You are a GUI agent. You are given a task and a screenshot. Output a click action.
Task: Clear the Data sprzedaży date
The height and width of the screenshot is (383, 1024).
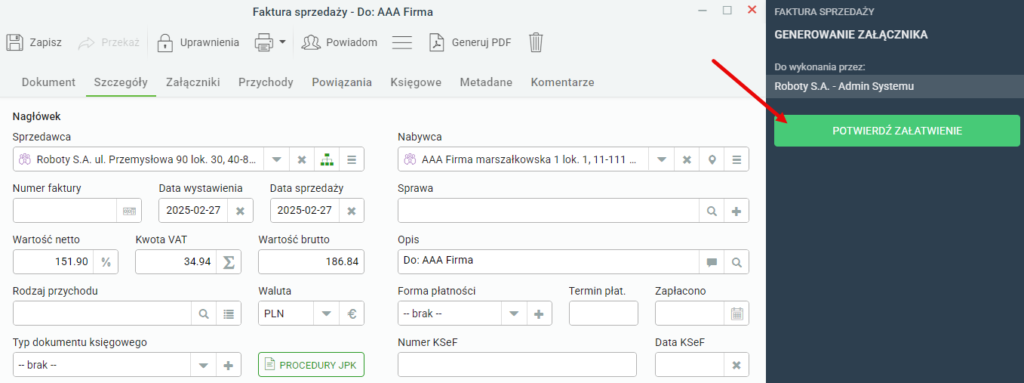click(x=351, y=210)
